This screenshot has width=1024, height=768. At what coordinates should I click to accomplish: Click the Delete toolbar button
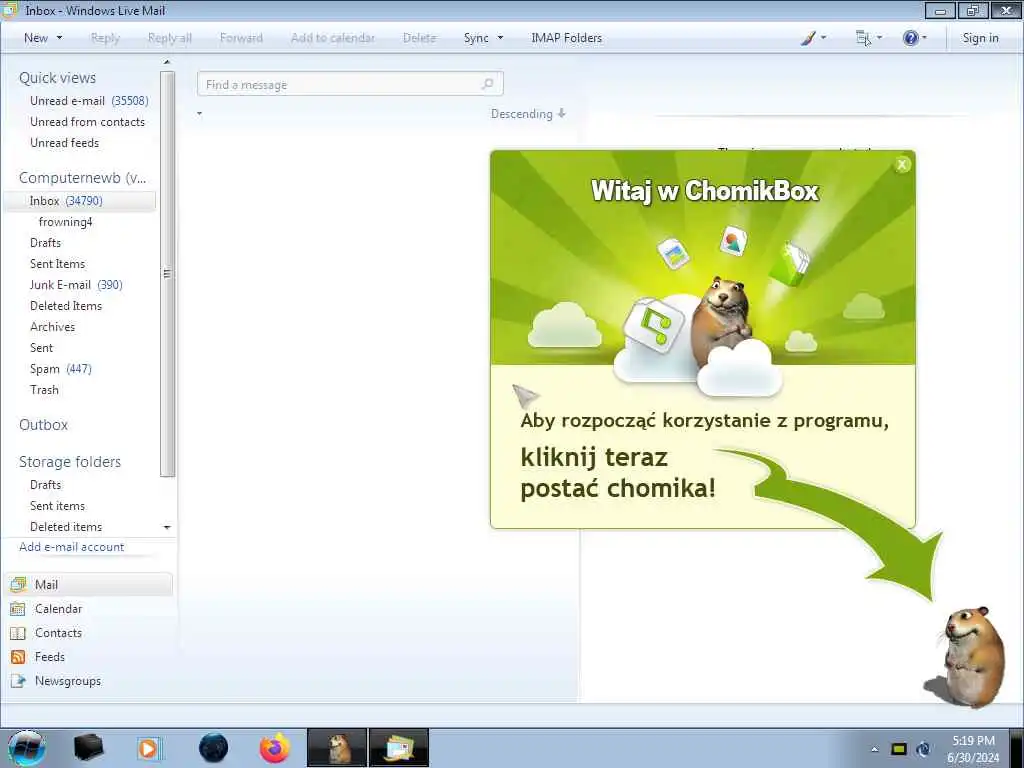click(419, 38)
